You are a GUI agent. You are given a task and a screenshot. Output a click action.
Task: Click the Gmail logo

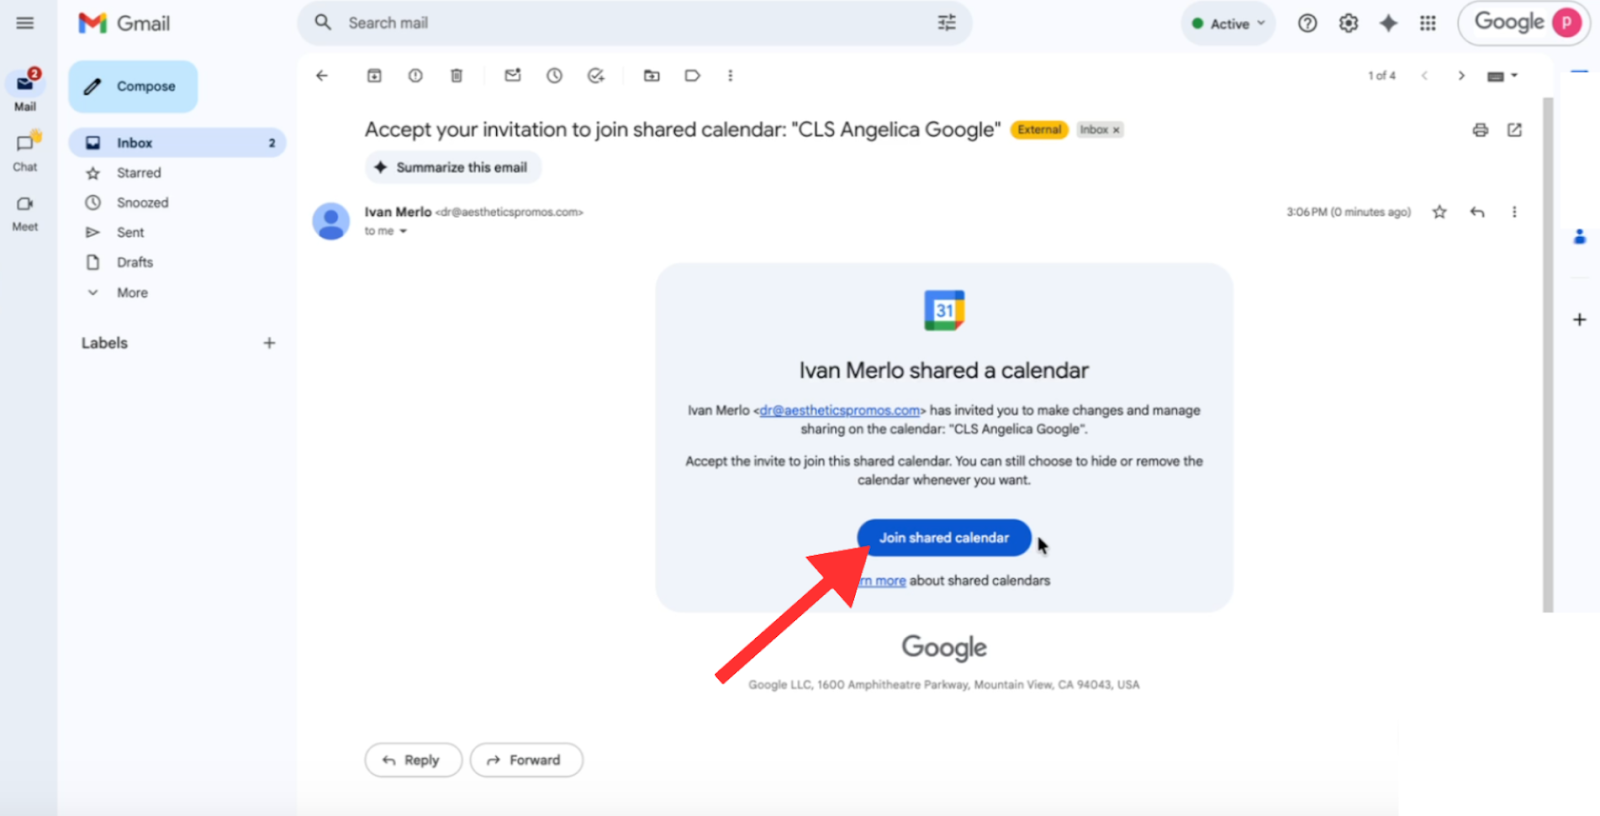pyautogui.click(x=124, y=23)
